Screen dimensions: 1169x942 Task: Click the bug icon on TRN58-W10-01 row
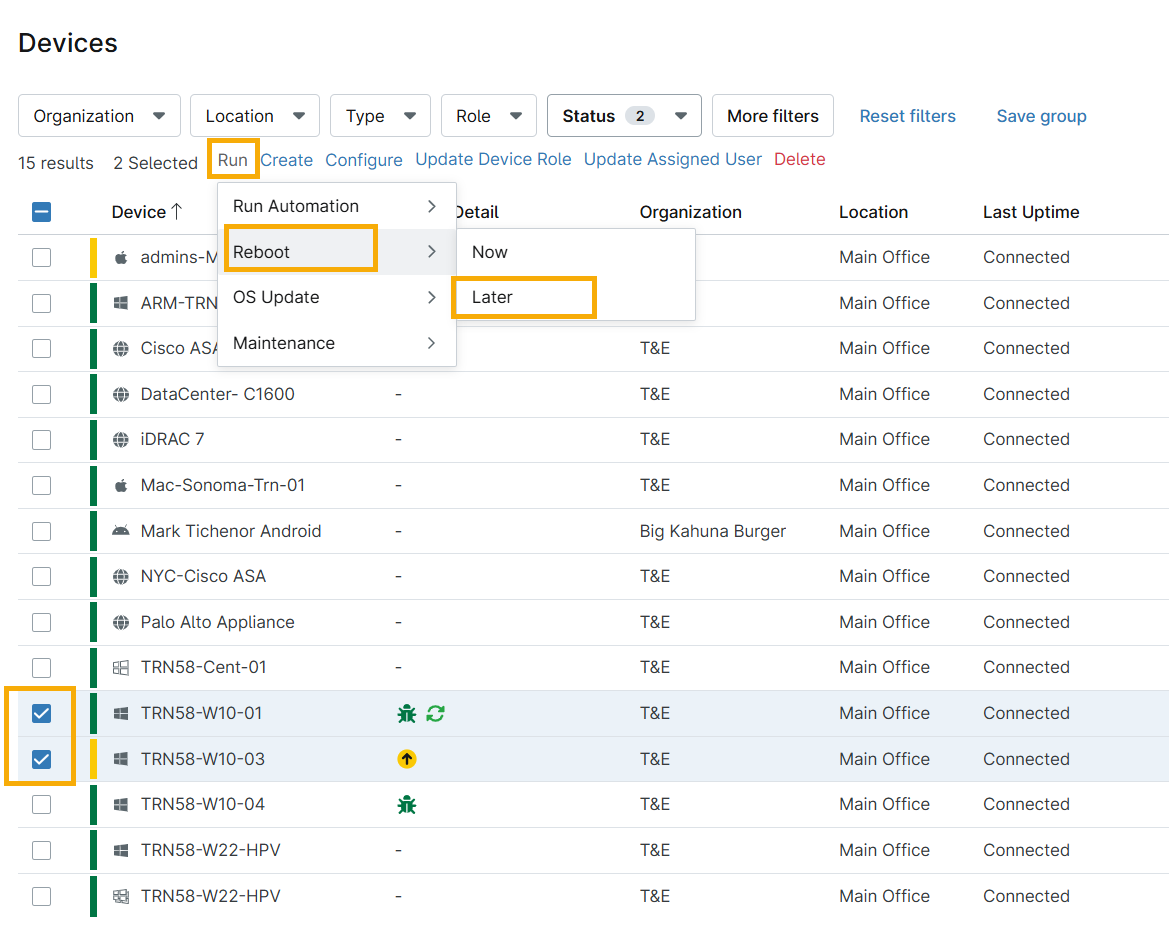point(406,713)
